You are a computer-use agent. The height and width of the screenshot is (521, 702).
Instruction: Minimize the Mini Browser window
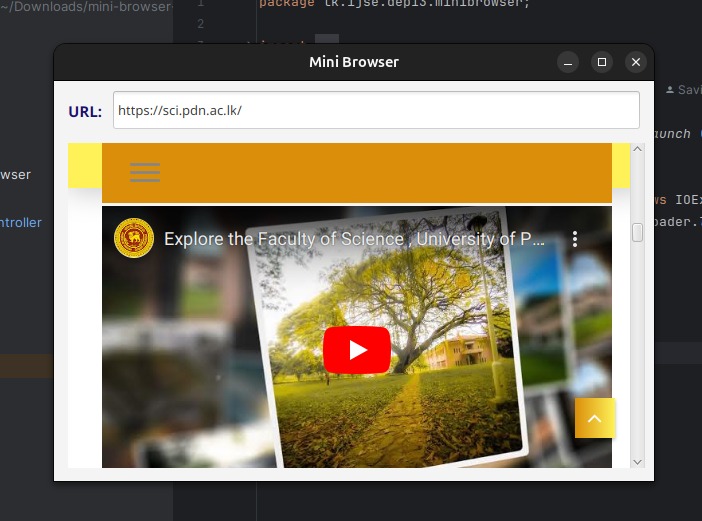pos(568,62)
